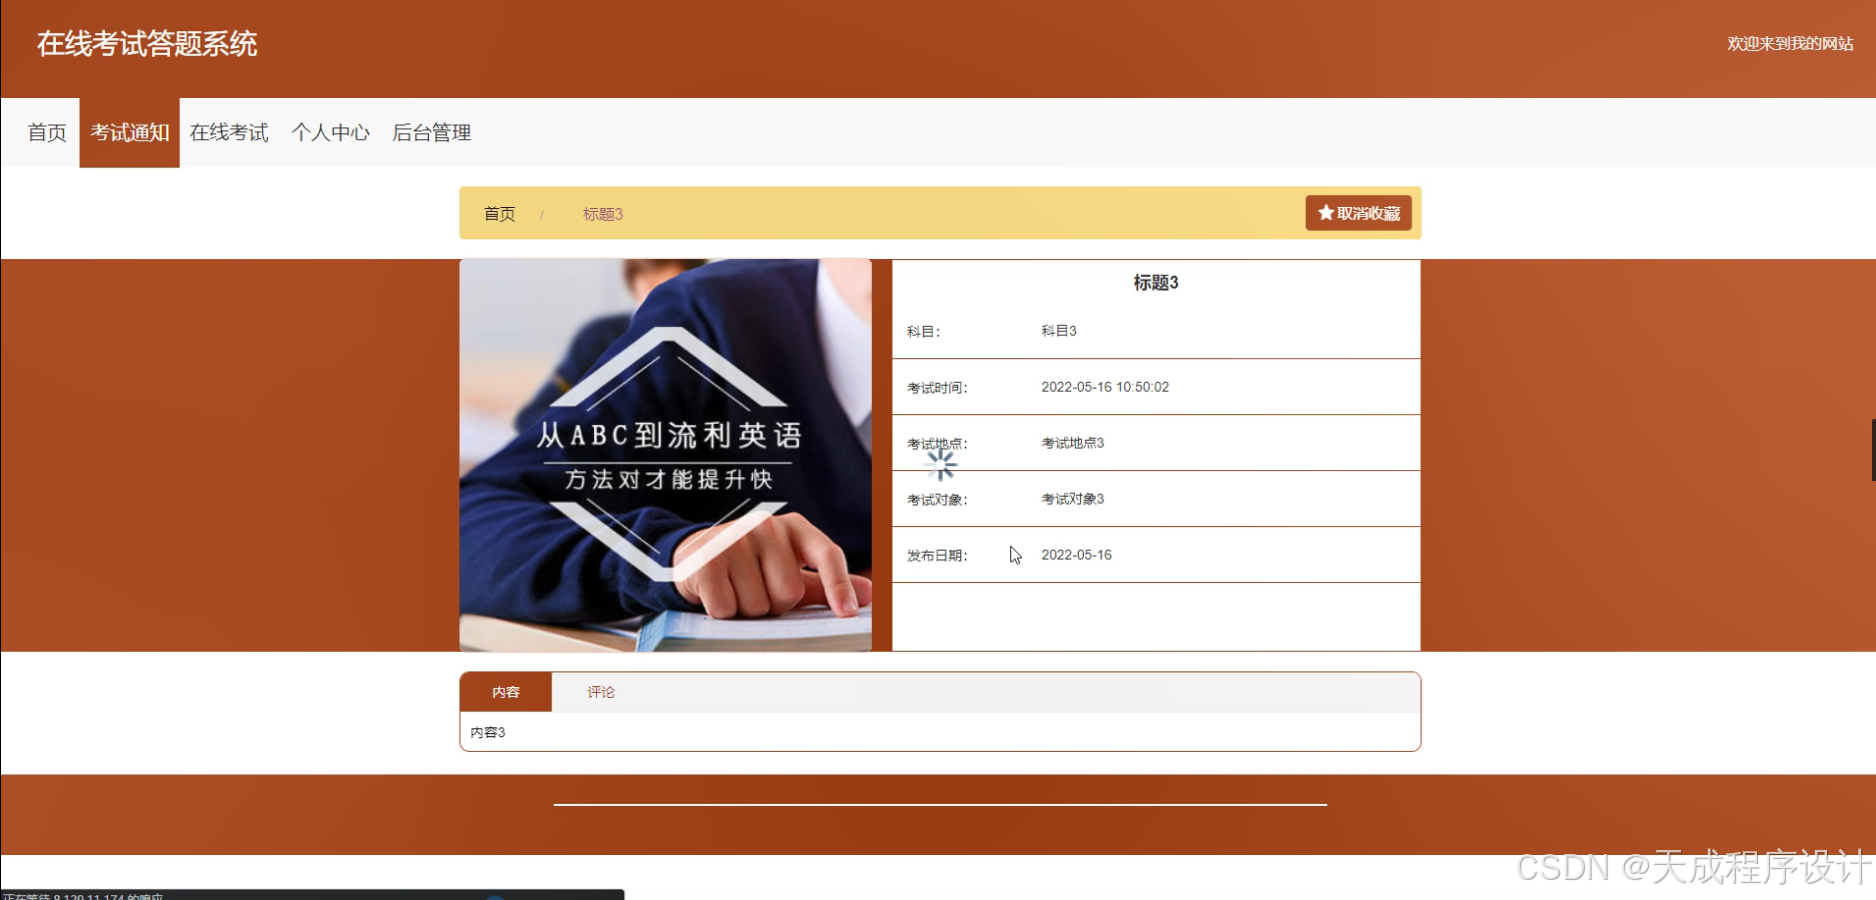The width and height of the screenshot is (1876, 900).
Task: Open 个人中心 from the navigation bar
Action: [x=331, y=132]
